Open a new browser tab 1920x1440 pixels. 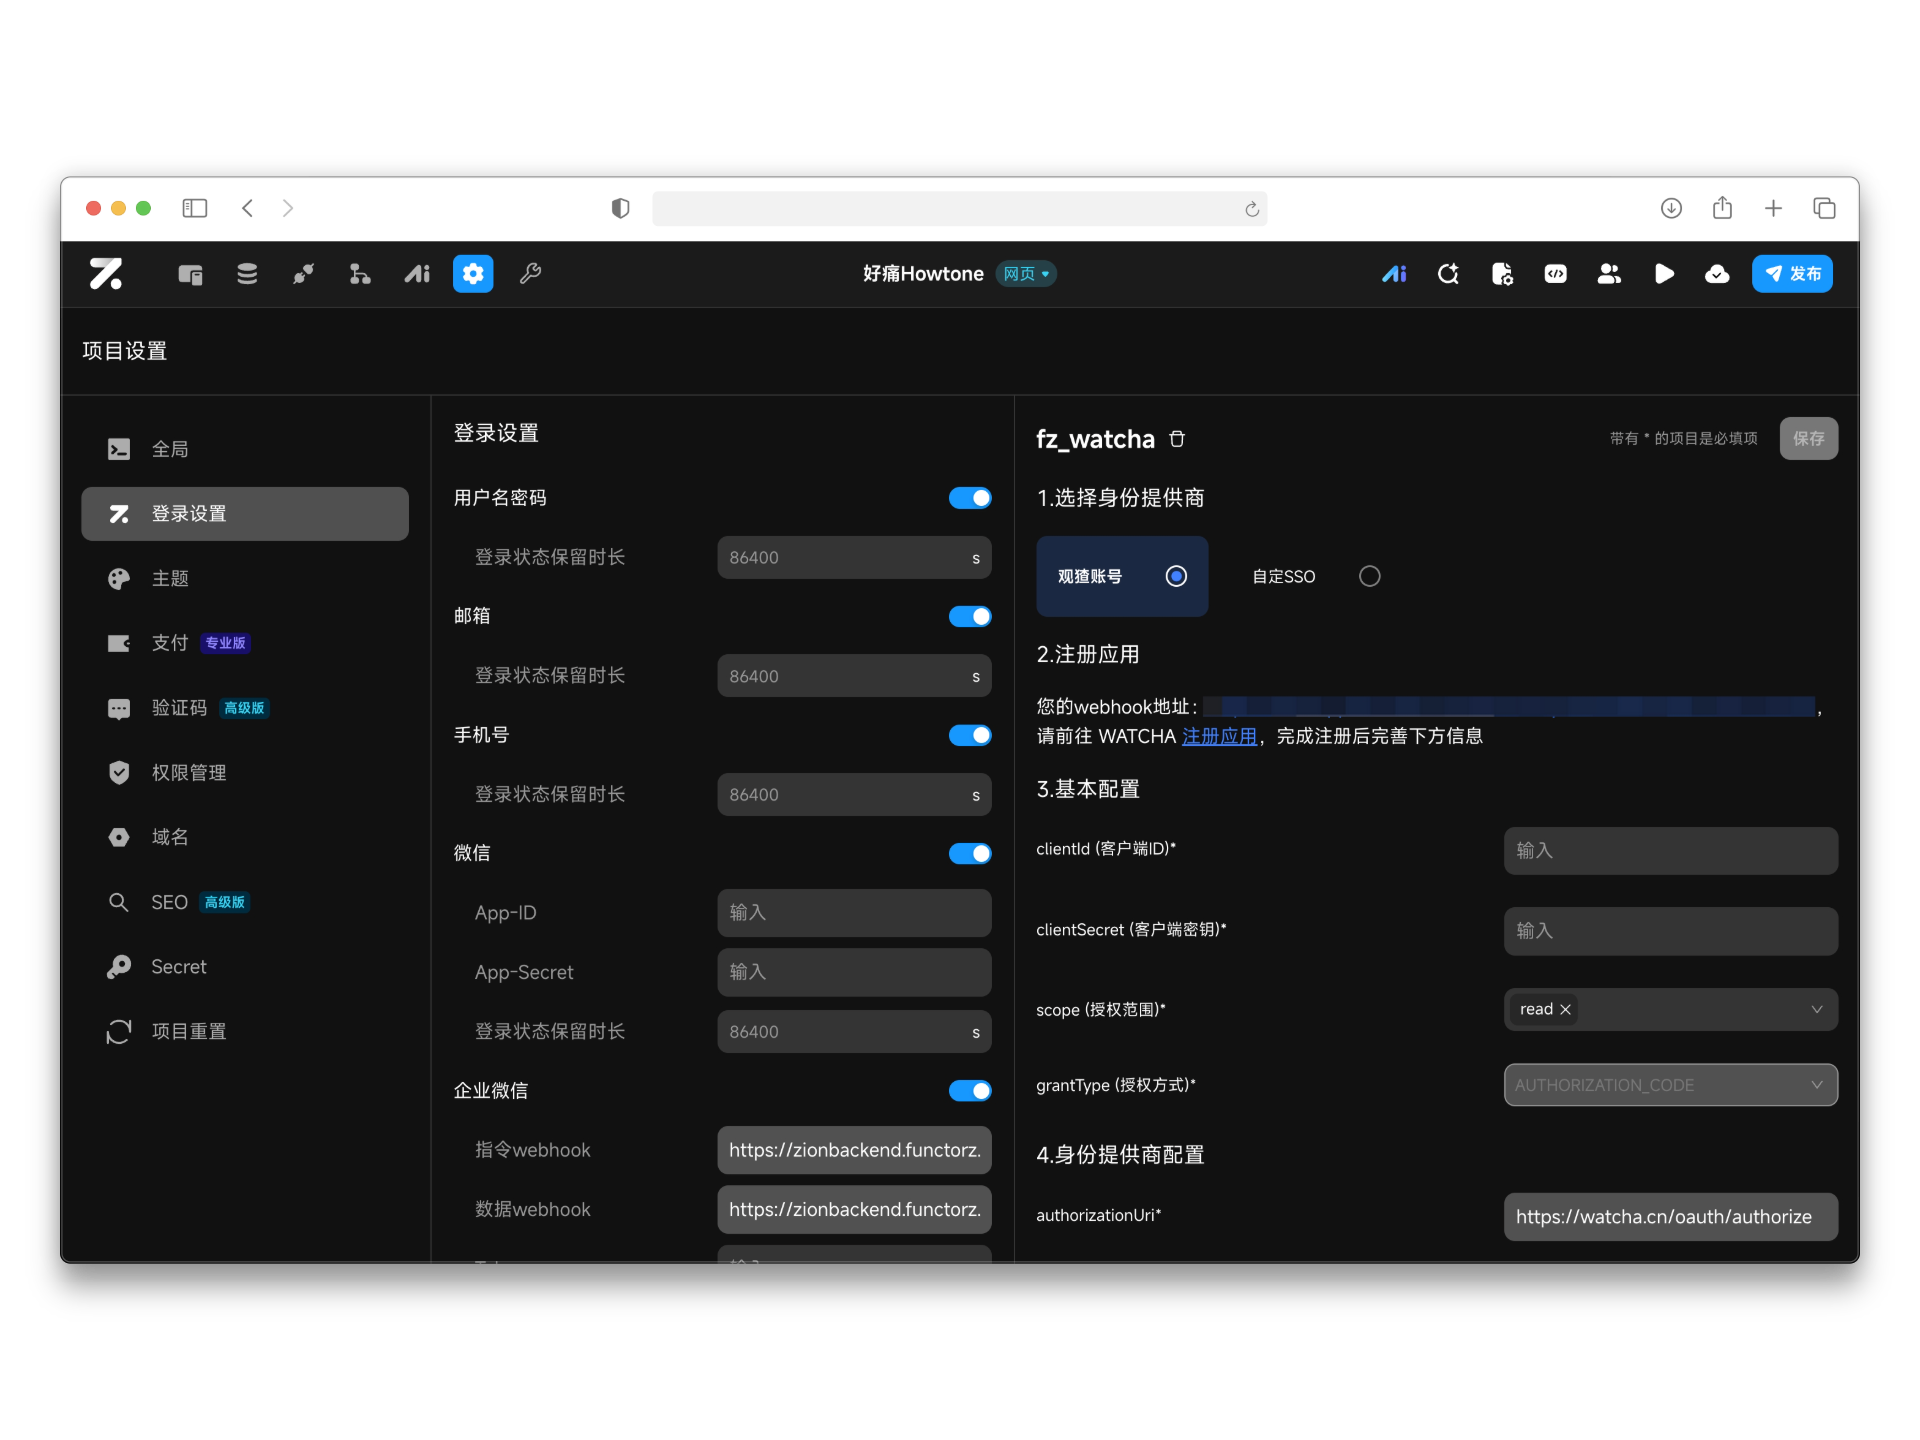point(1773,208)
